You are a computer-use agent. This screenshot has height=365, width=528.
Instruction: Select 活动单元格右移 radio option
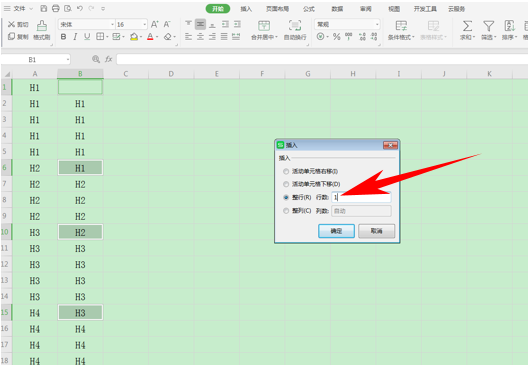pos(286,171)
